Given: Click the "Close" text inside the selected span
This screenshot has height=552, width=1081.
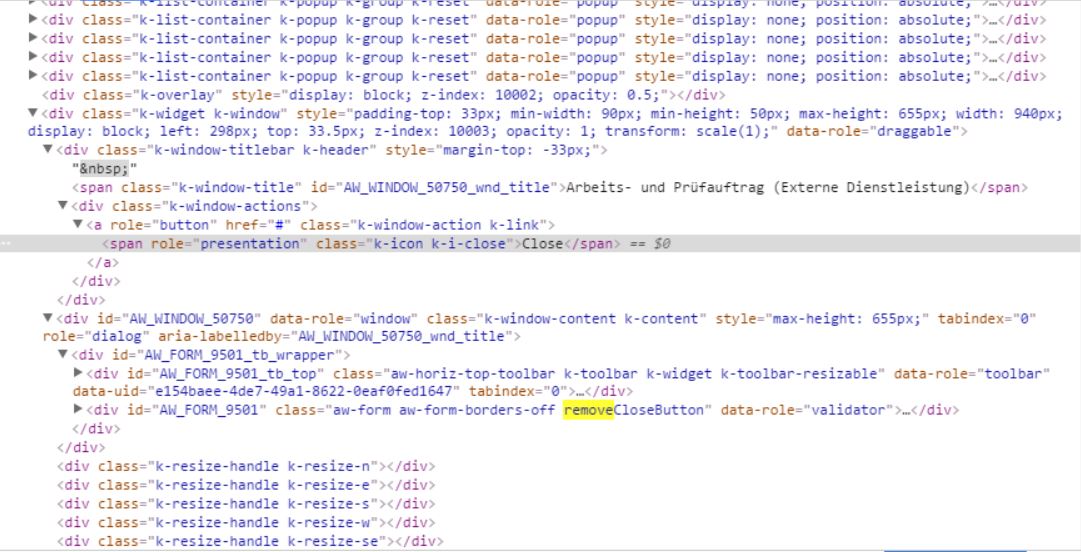Looking at the screenshot, I should point(543,243).
